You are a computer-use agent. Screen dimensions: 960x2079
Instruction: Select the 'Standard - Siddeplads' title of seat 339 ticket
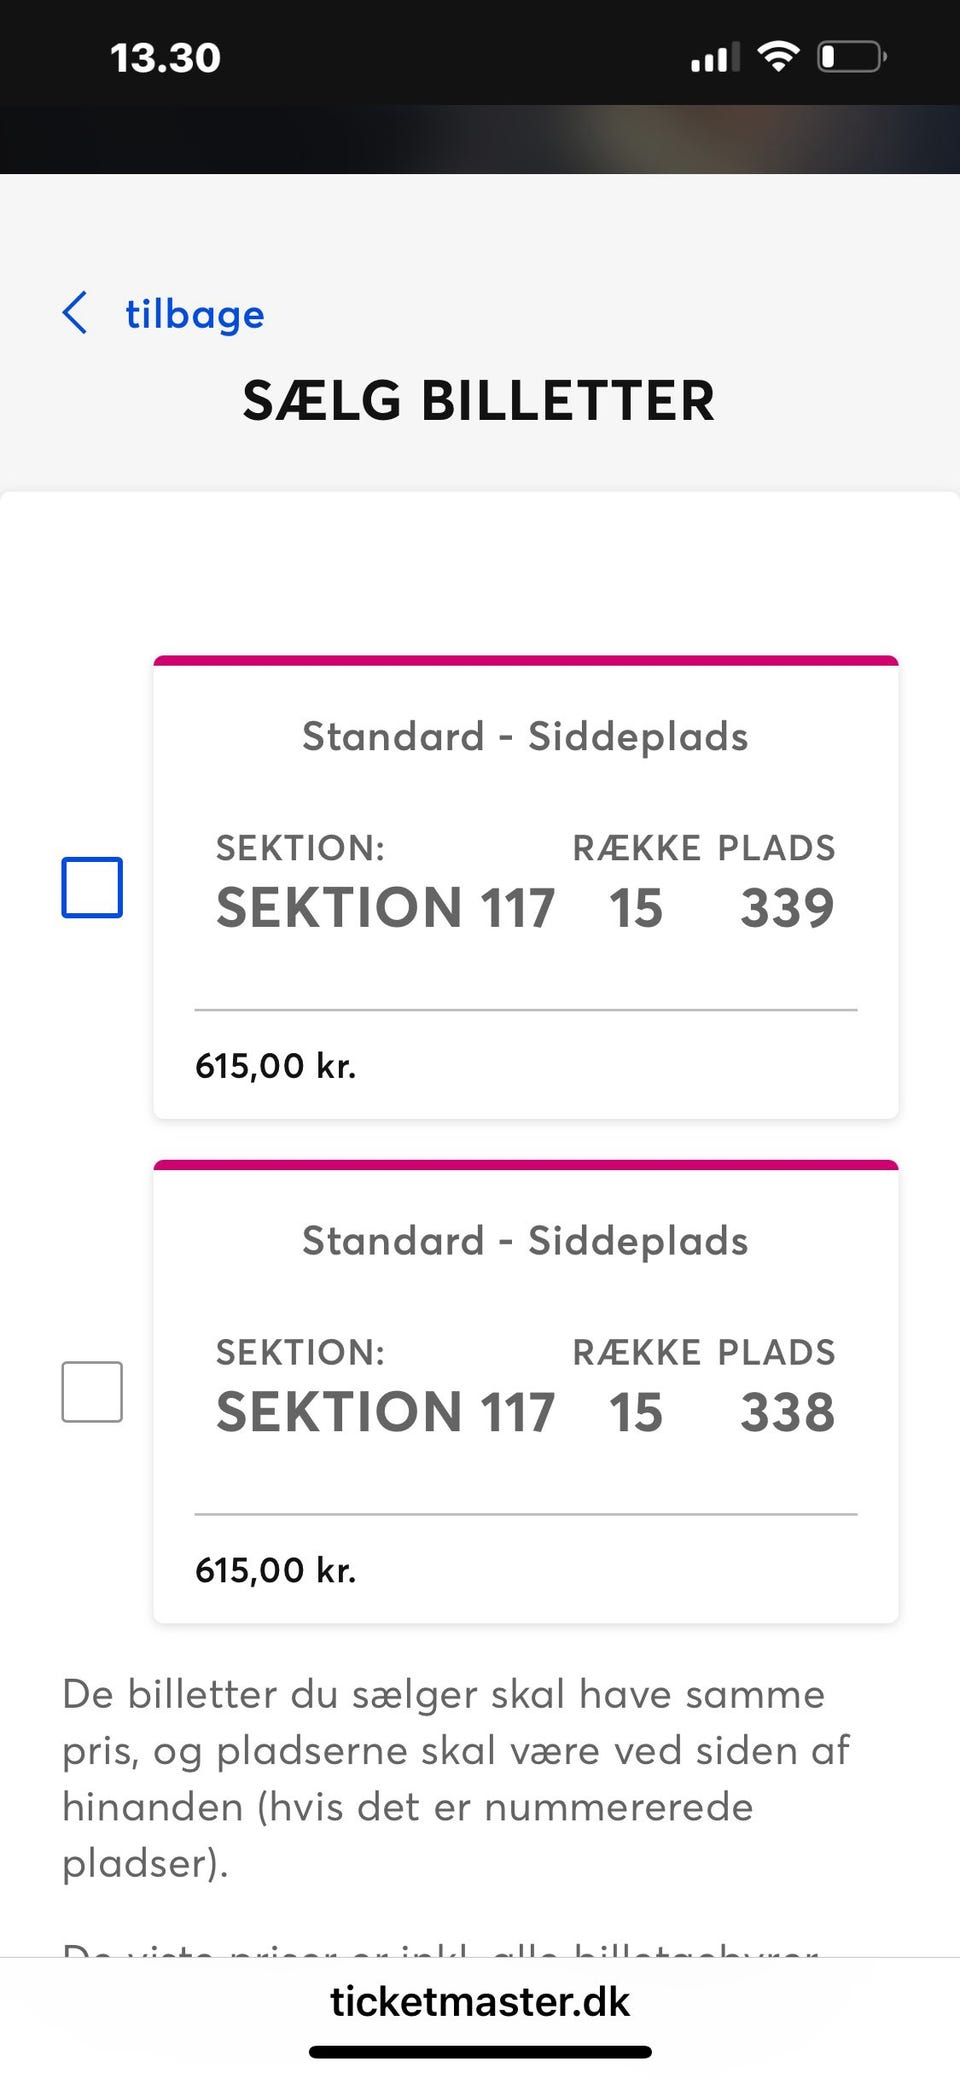coord(525,737)
